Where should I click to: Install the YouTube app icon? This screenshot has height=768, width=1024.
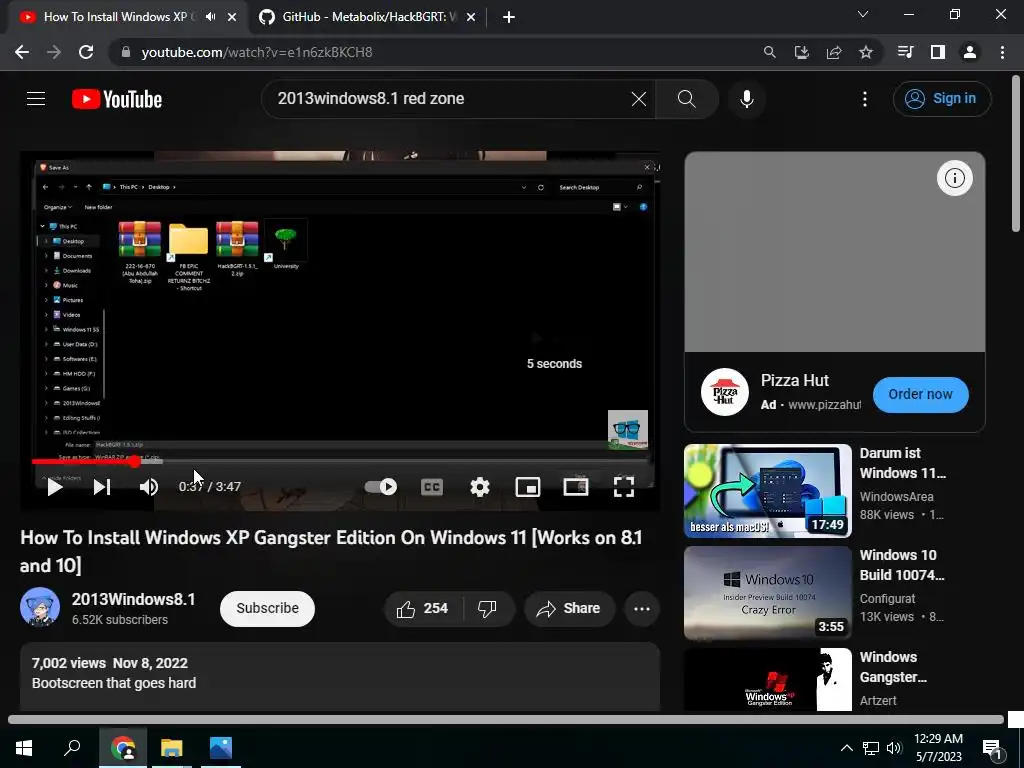(801, 52)
